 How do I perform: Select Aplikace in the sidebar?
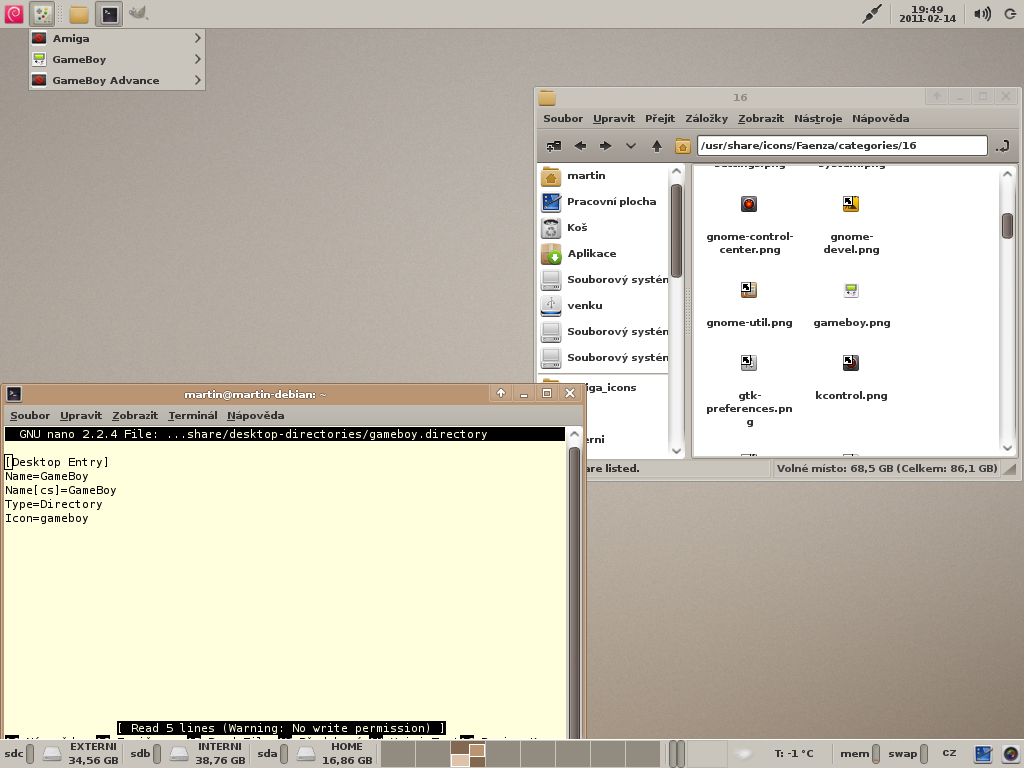point(604,254)
